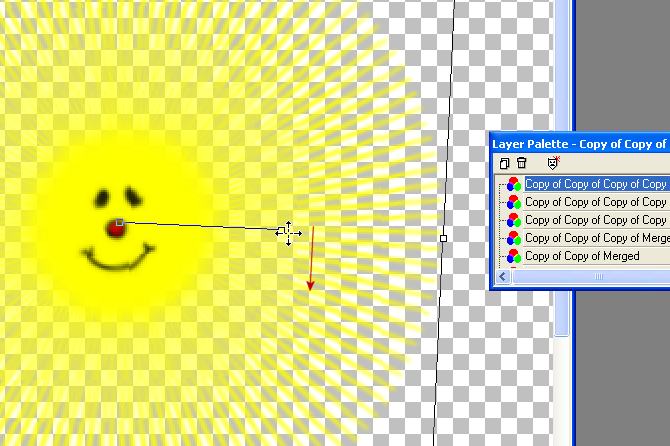Click the mask icon in Layer Palette

point(553,163)
